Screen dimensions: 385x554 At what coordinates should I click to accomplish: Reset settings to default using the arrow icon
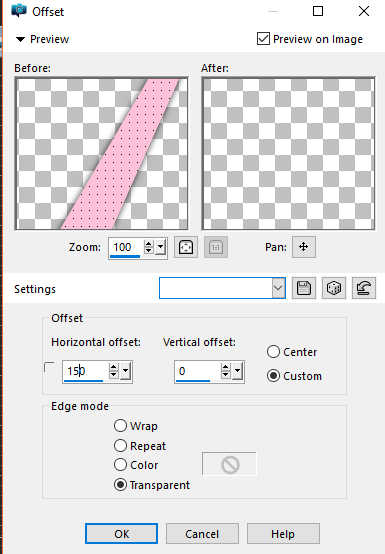(x=364, y=288)
